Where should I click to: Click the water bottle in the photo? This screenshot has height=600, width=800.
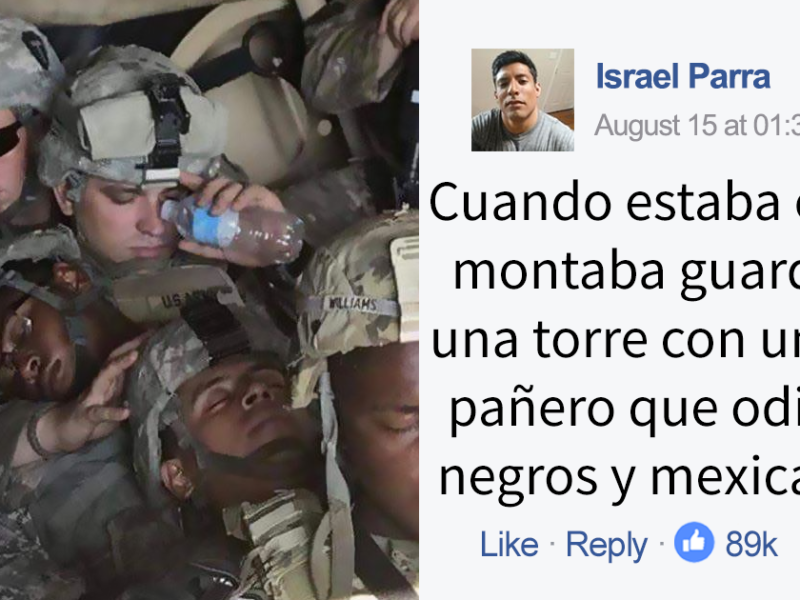pos(233,228)
